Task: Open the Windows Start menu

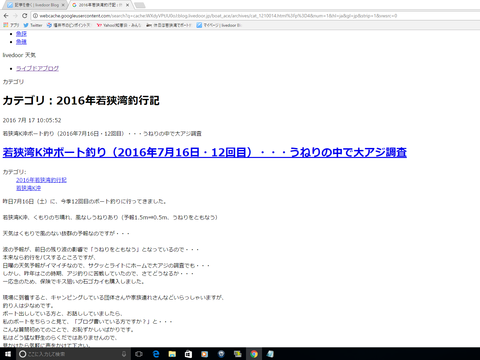Action: pos(8,354)
